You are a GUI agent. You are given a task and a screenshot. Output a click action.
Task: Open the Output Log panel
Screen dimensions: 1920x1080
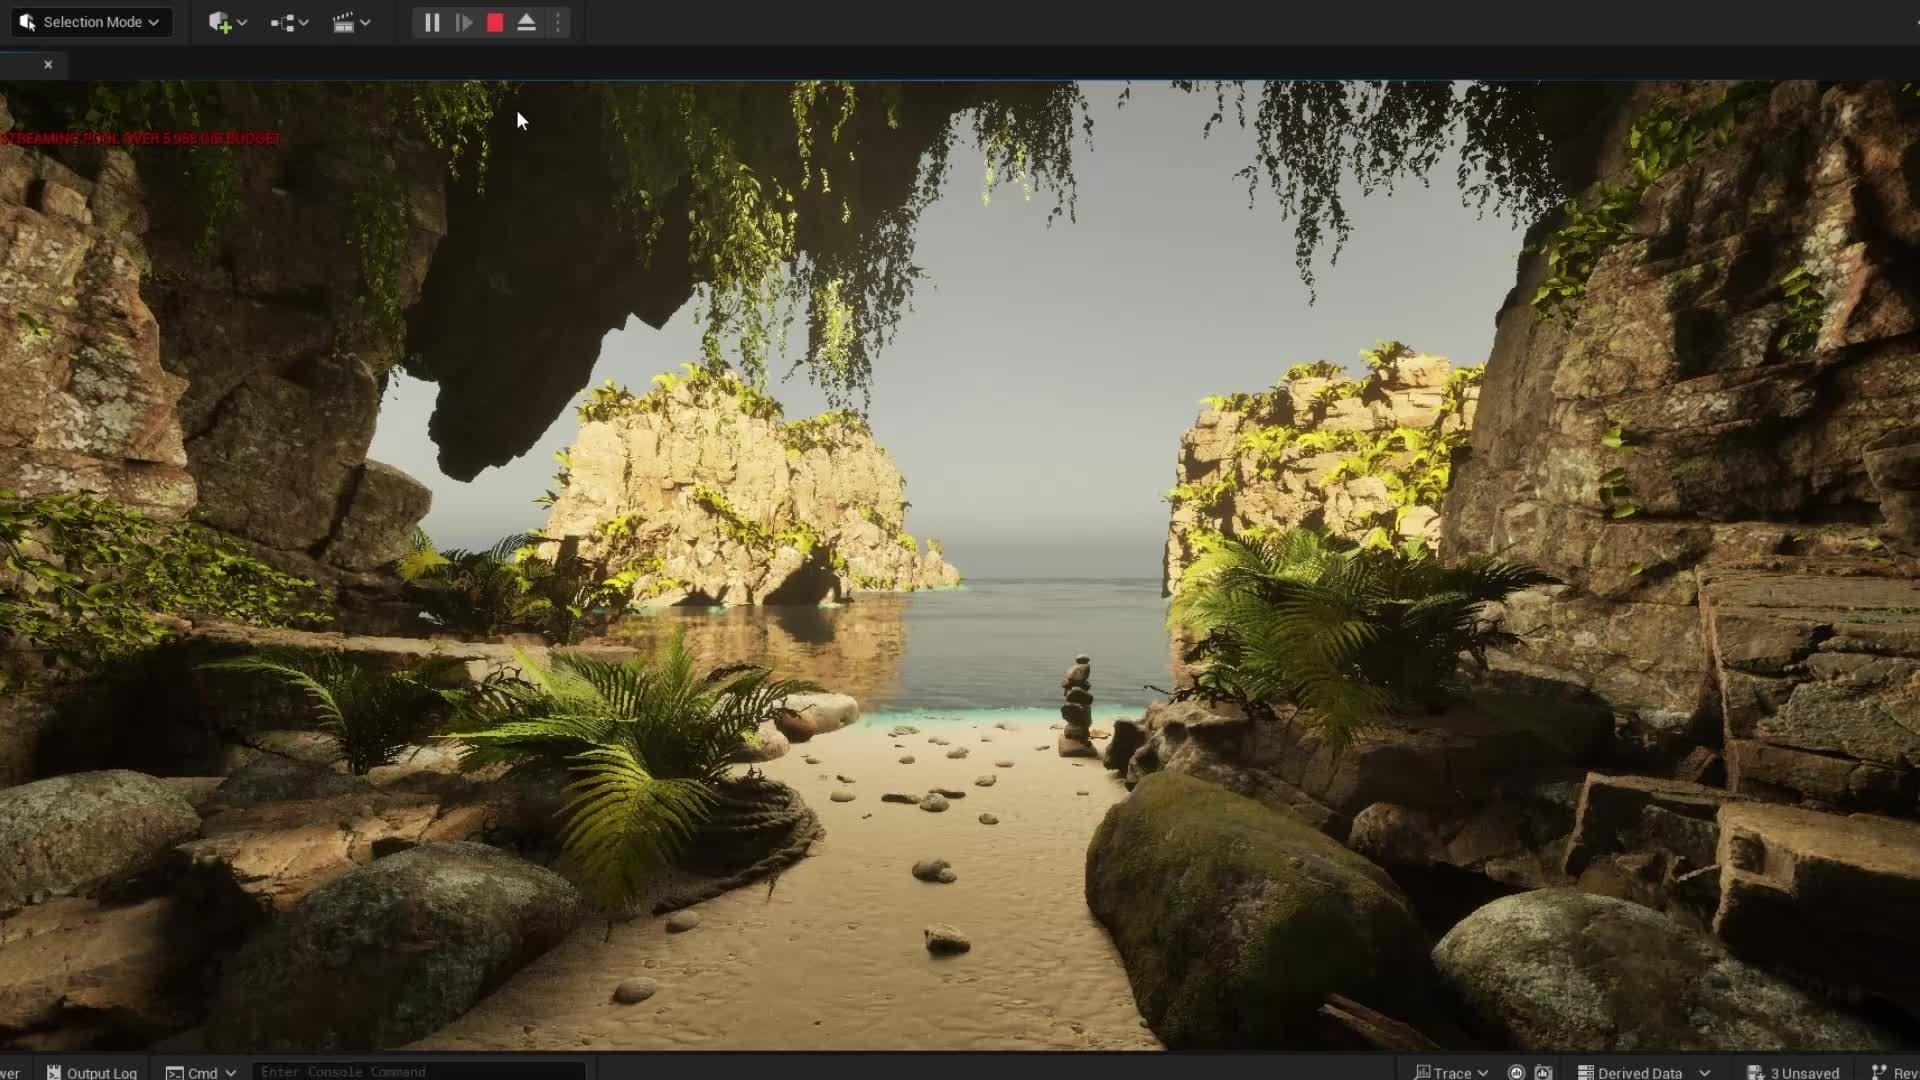coord(92,1072)
